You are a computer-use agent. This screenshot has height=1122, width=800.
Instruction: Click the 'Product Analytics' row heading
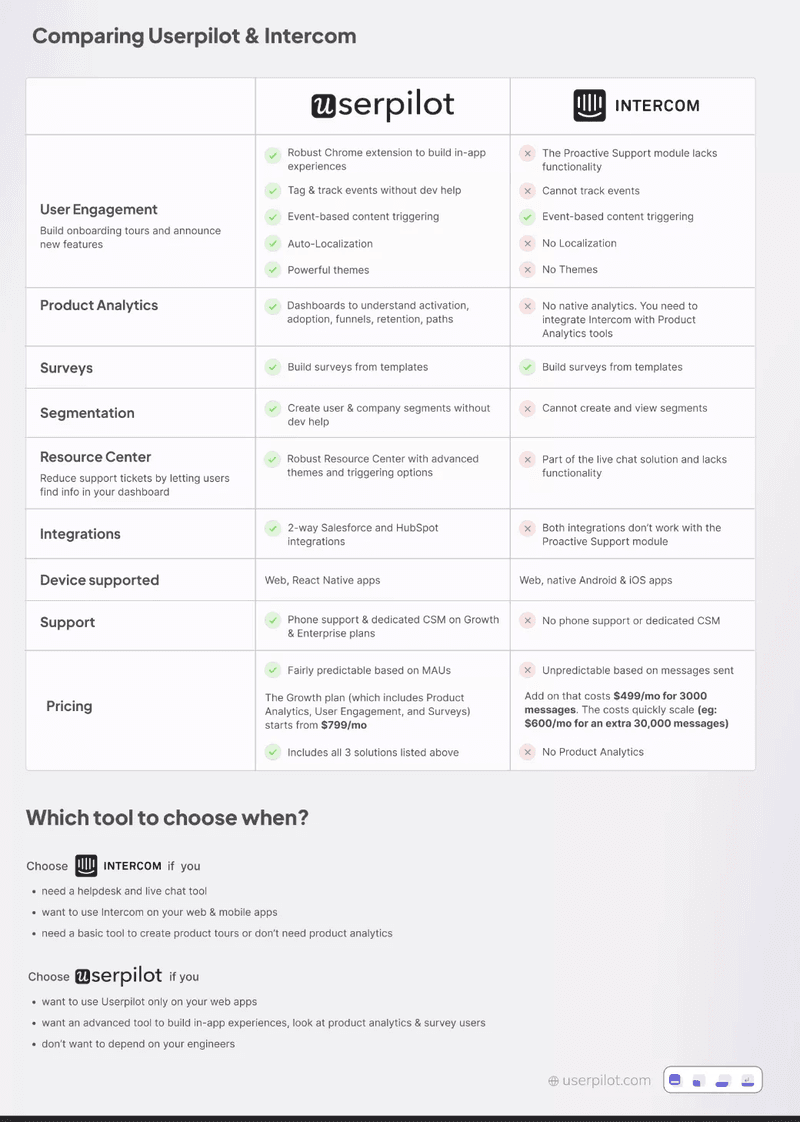[x=99, y=306]
